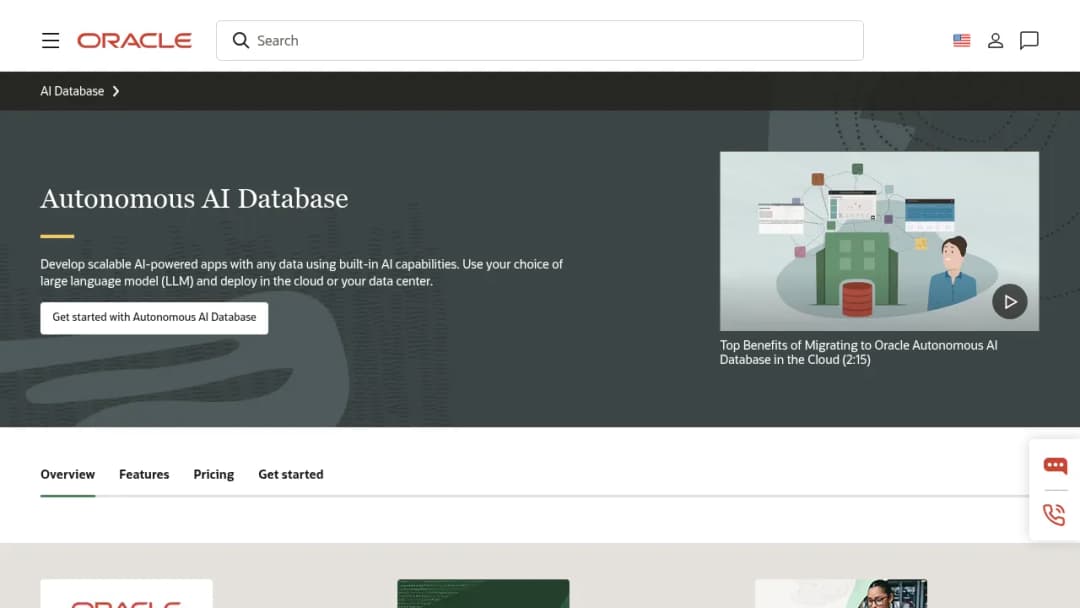This screenshot has height=608, width=1080.
Task: Switch to the Features tab
Action: click(x=144, y=474)
